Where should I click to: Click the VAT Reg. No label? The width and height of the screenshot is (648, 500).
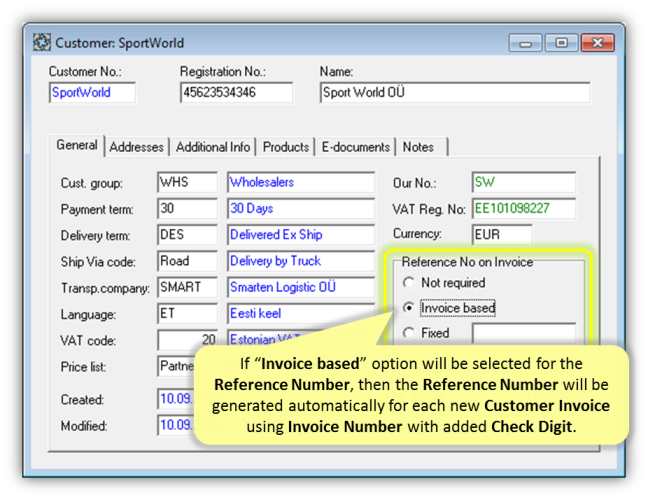click(429, 210)
